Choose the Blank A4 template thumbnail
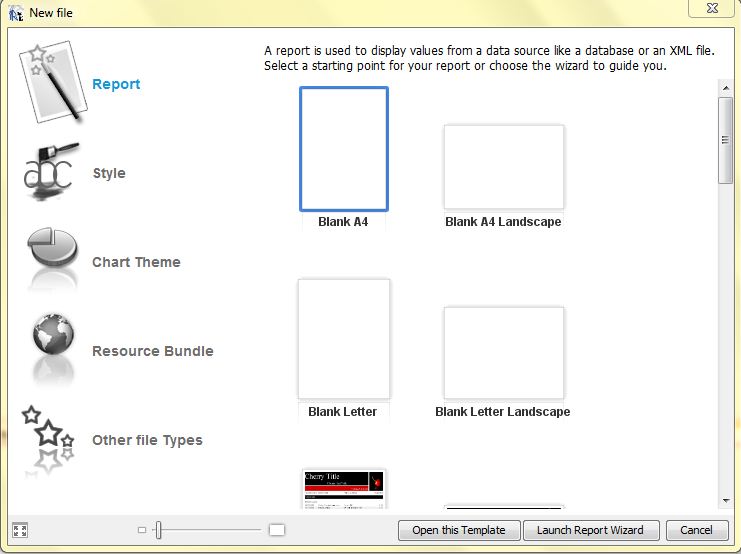This screenshot has height=554, width=741. [344, 149]
